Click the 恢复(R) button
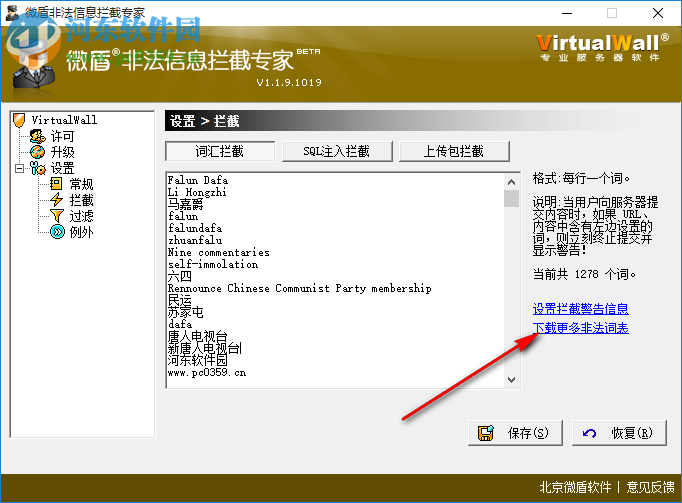The height and width of the screenshot is (503, 682). (x=619, y=433)
